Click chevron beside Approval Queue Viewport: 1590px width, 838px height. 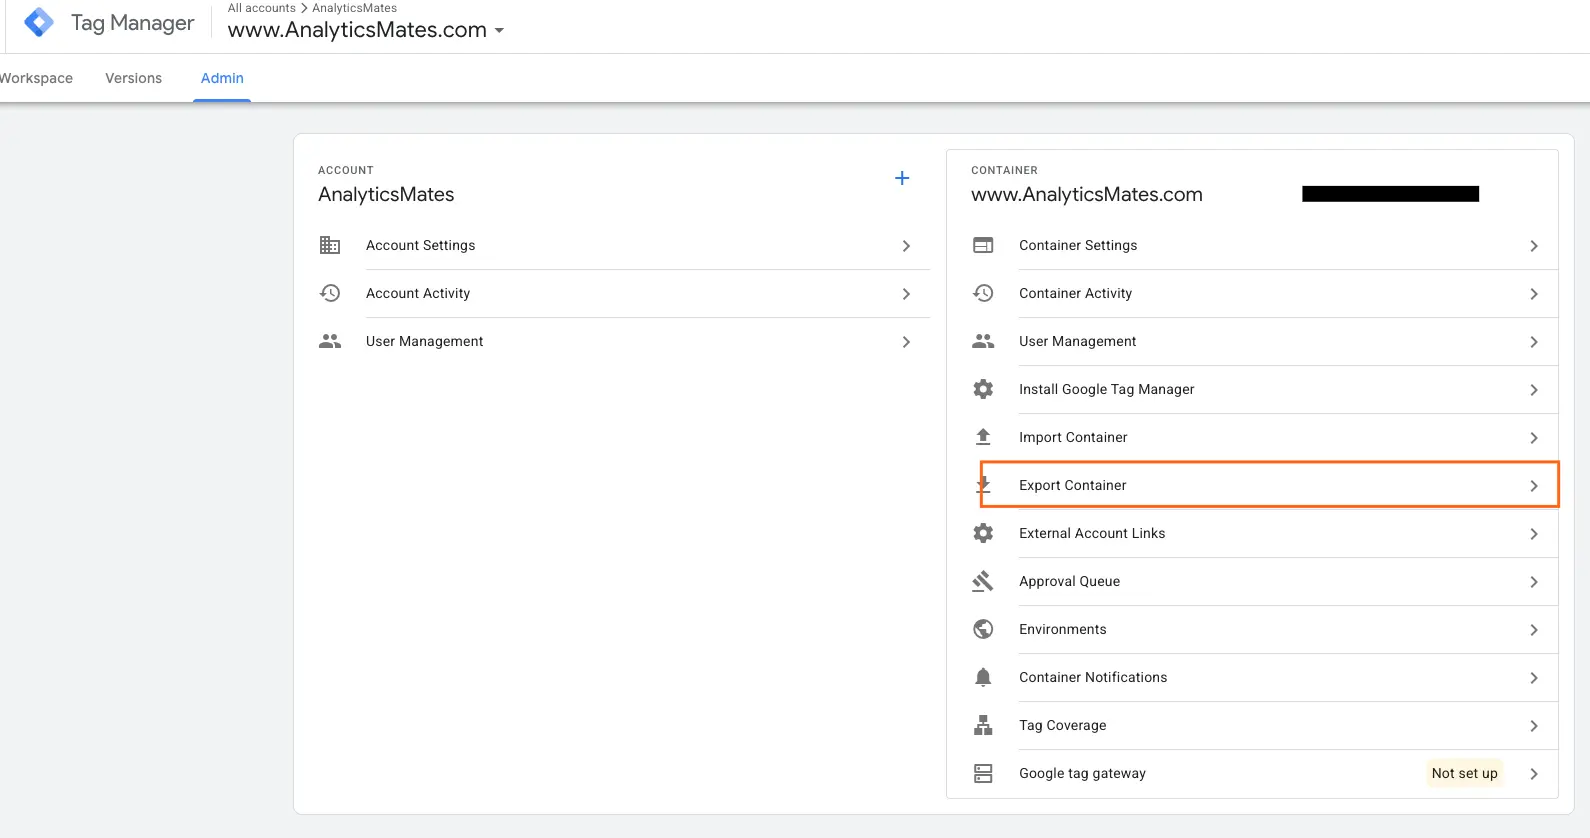(1534, 581)
